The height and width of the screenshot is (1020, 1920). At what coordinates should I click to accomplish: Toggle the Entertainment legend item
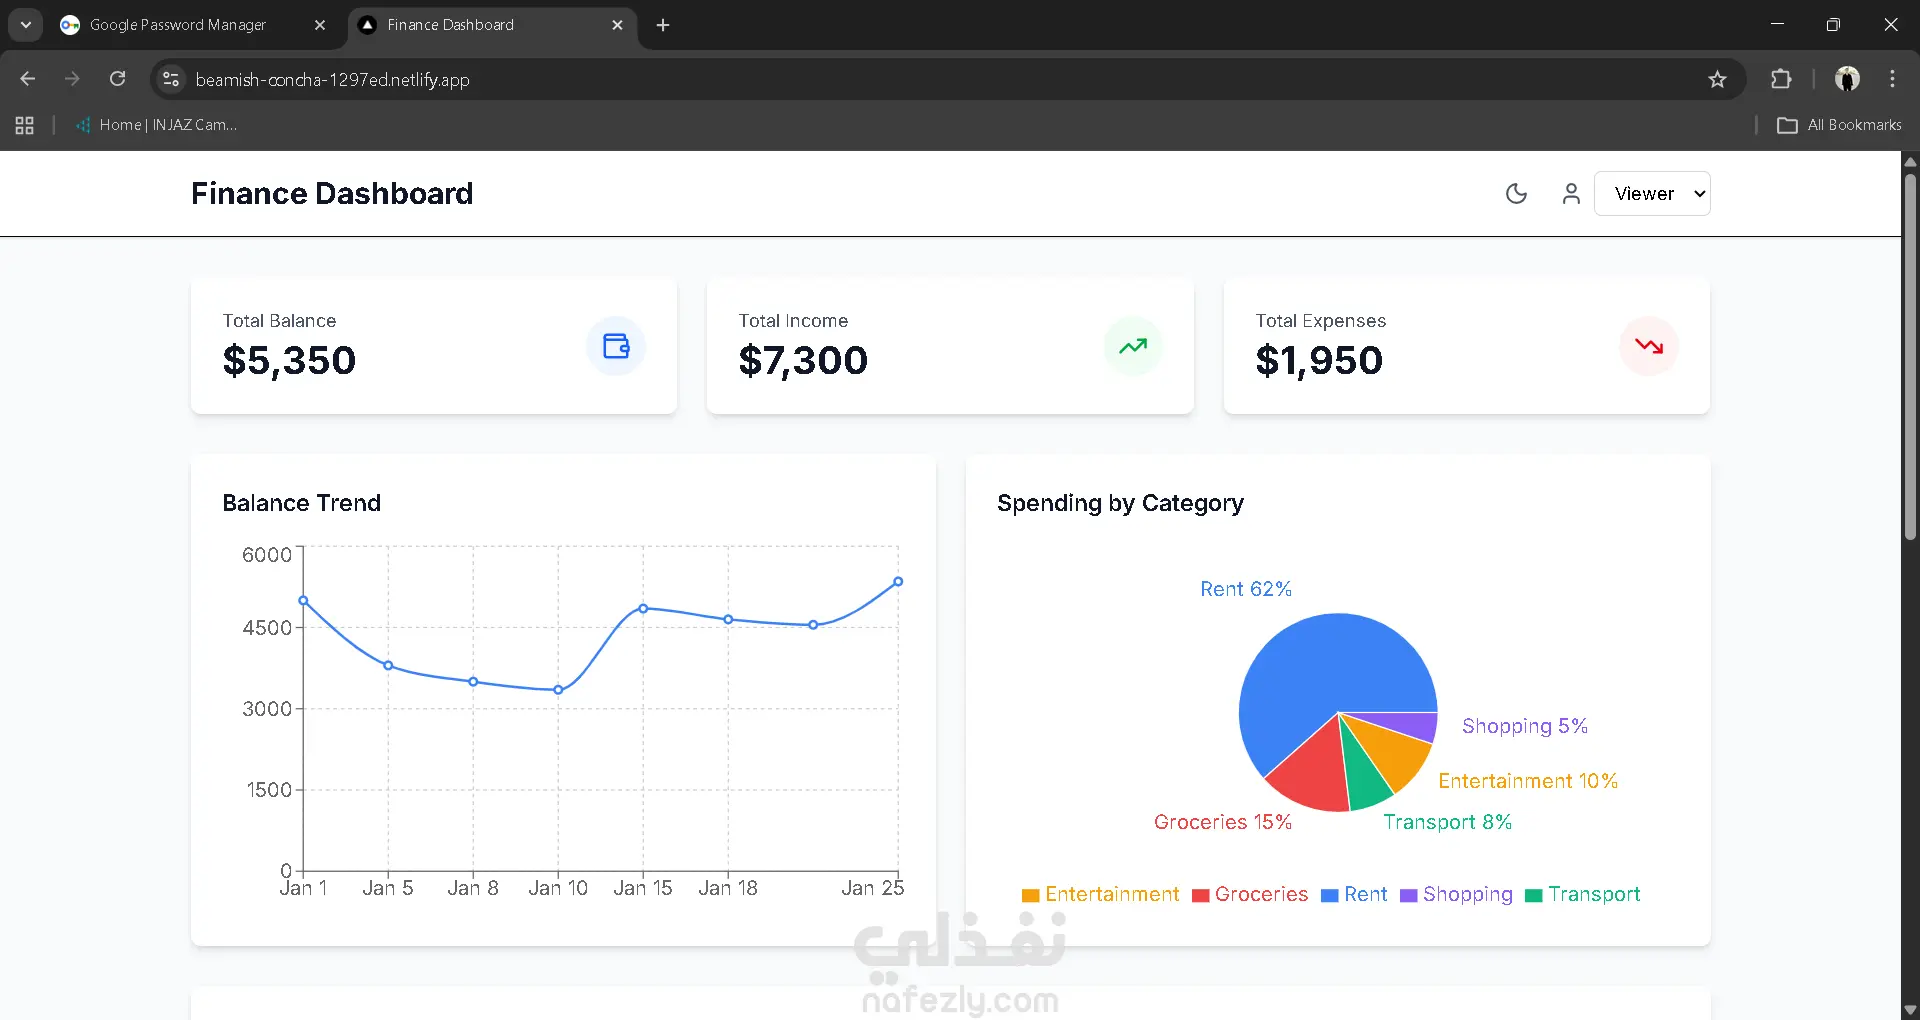(1101, 894)
